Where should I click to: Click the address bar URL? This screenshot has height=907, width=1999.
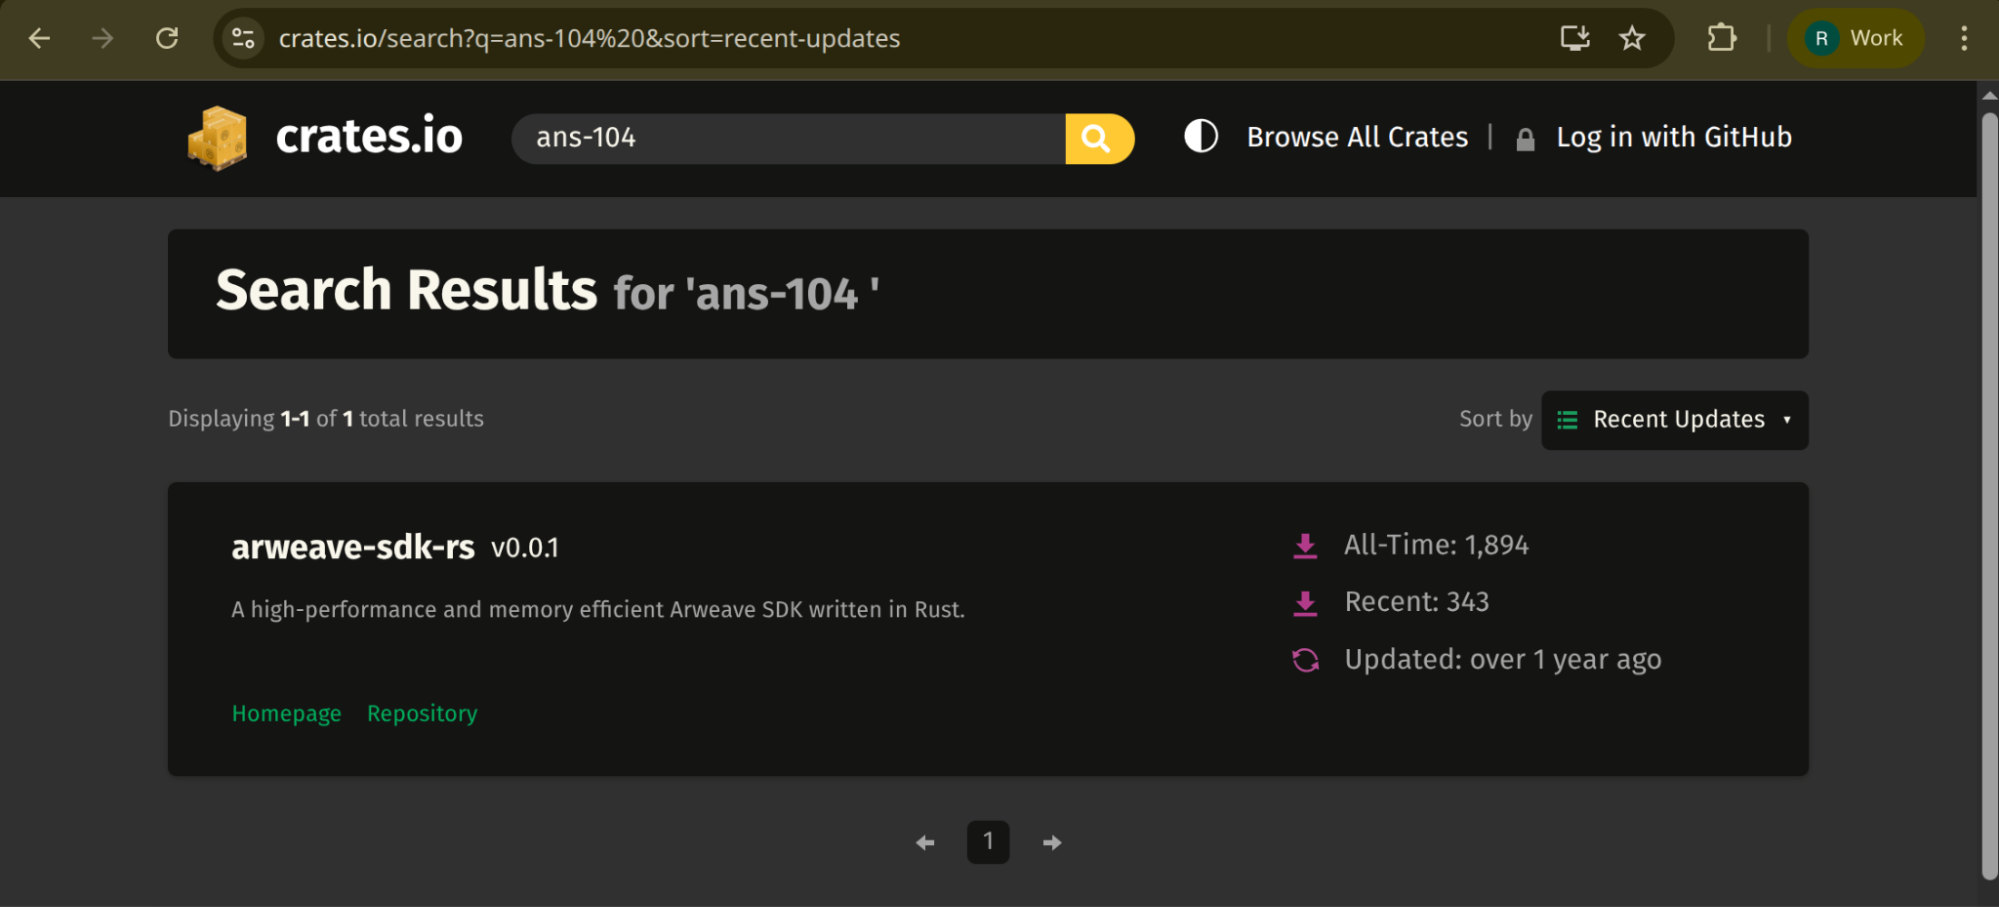589,38
